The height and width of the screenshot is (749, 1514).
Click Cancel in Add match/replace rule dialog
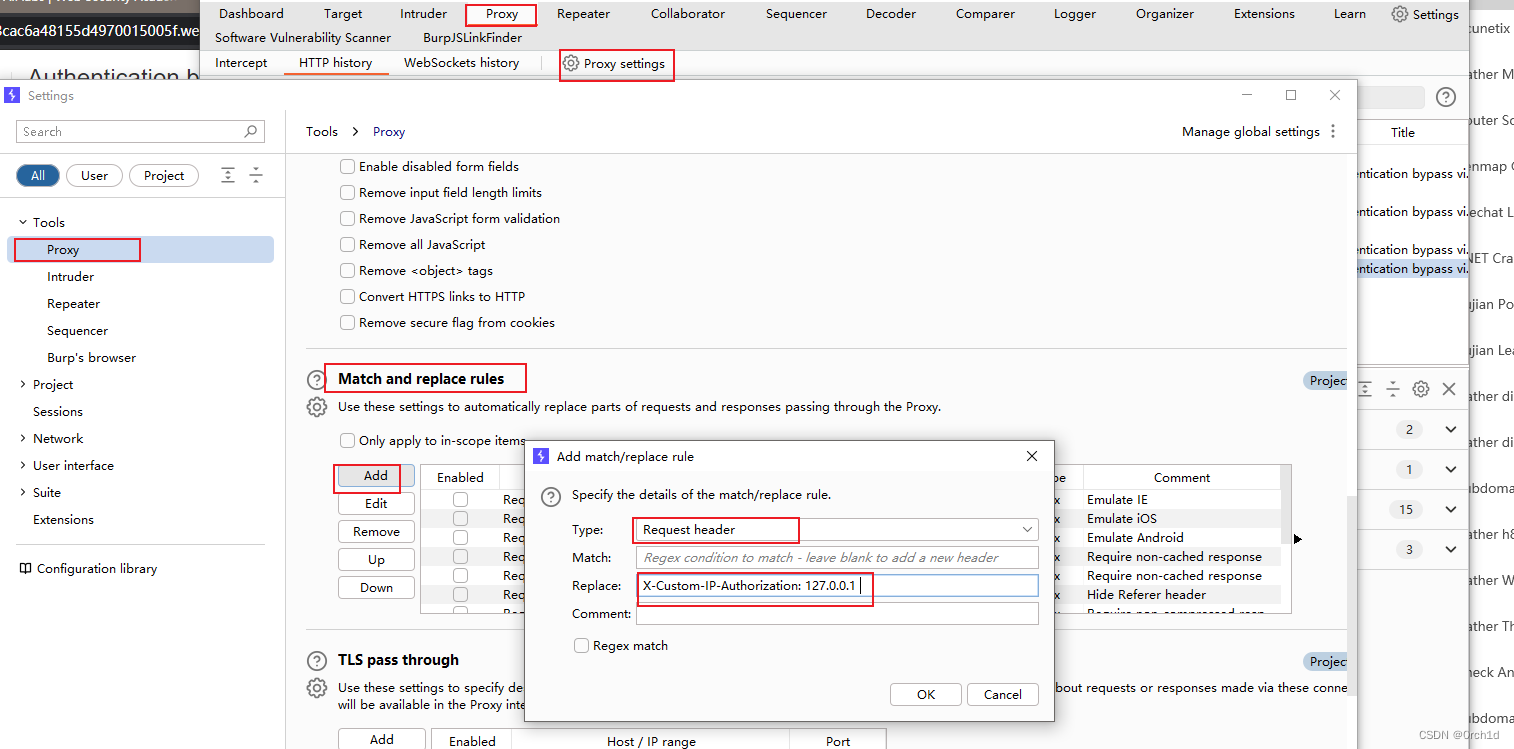click(x=1003, y=694)
